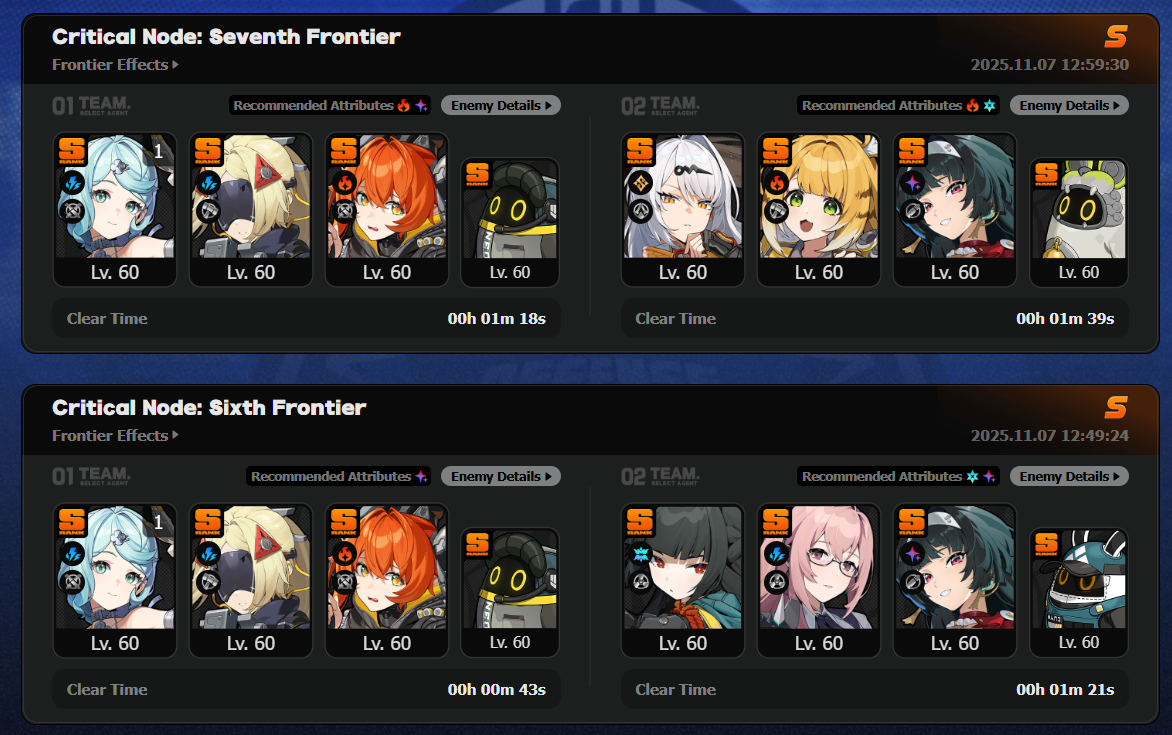Click S rank badge on Seventh Frontier header
1172x735 pixels.
1116,36
